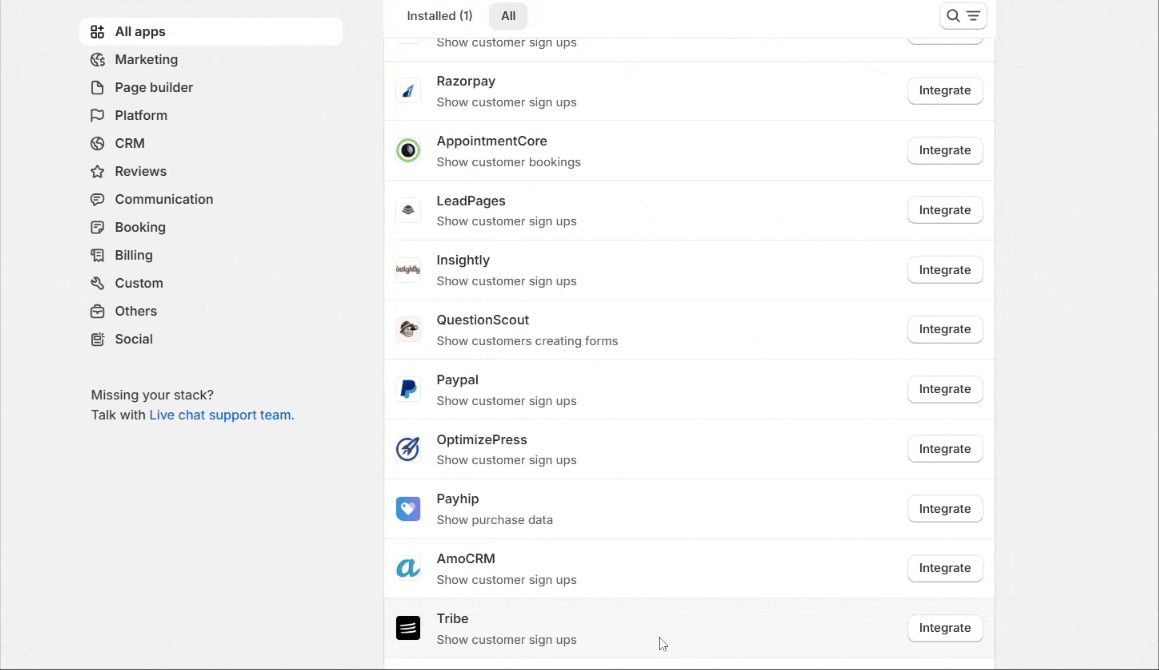Click the Razorpay app name
The width and height of the screenshot is (1159, 670).
pyautogui.click(x=466, y=81)
